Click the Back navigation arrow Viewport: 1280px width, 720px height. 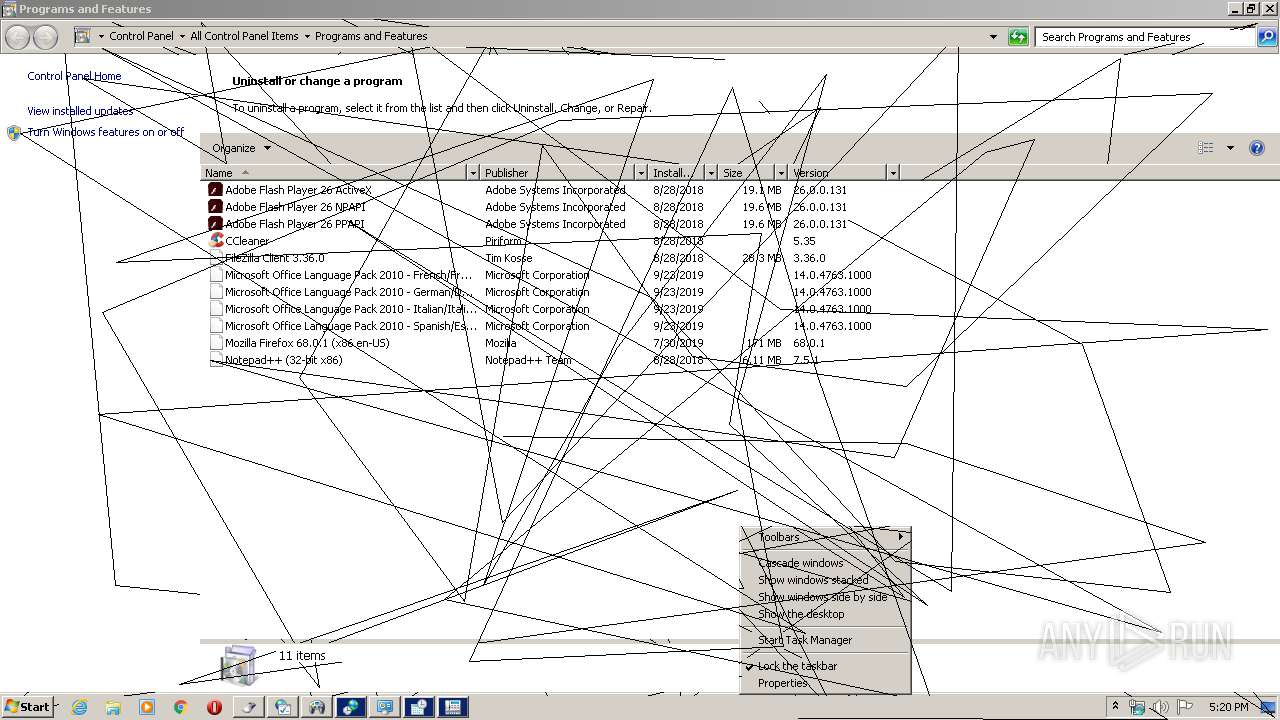coord(17,37)
